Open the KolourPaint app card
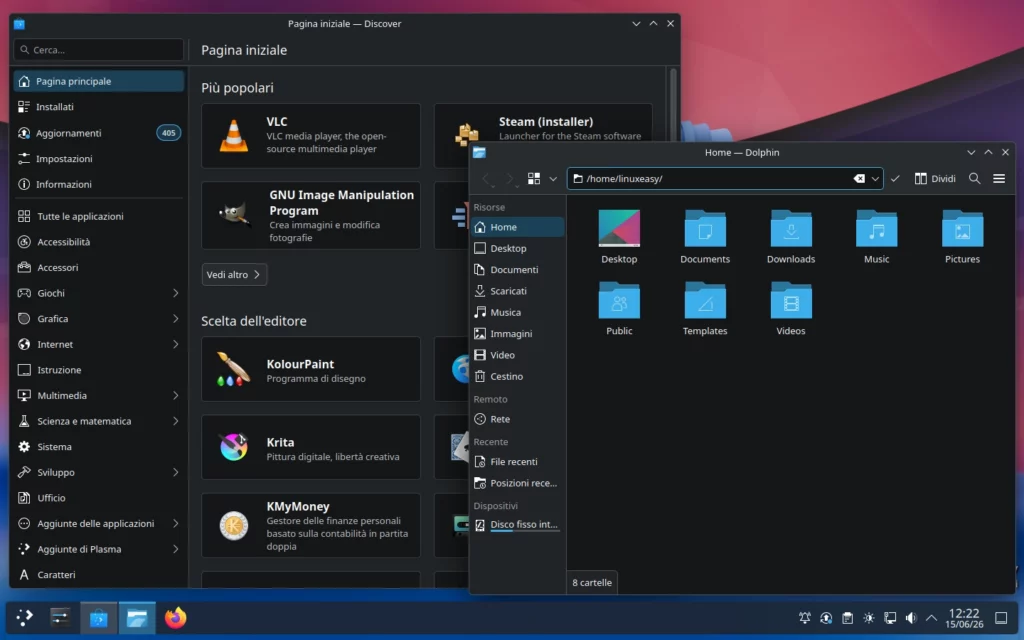Image resolution: width=1024 pixels, height=640 pixels. 311,369
